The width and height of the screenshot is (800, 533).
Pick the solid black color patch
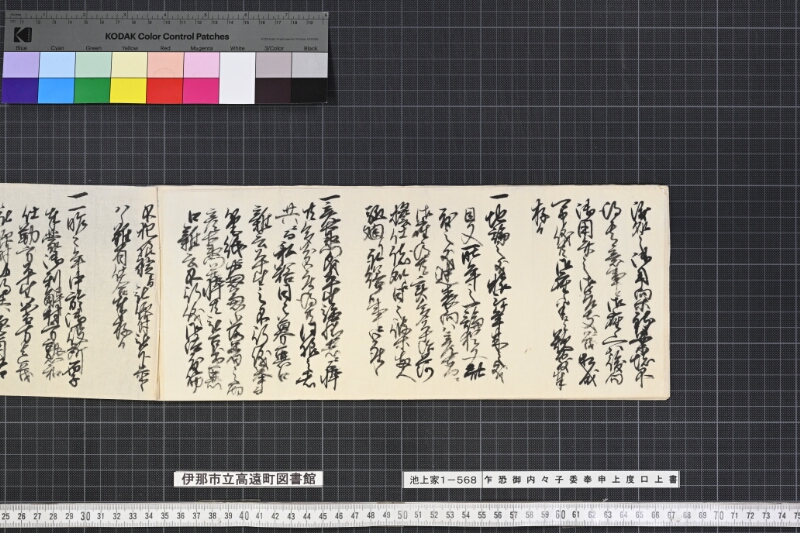coord(310,90)
